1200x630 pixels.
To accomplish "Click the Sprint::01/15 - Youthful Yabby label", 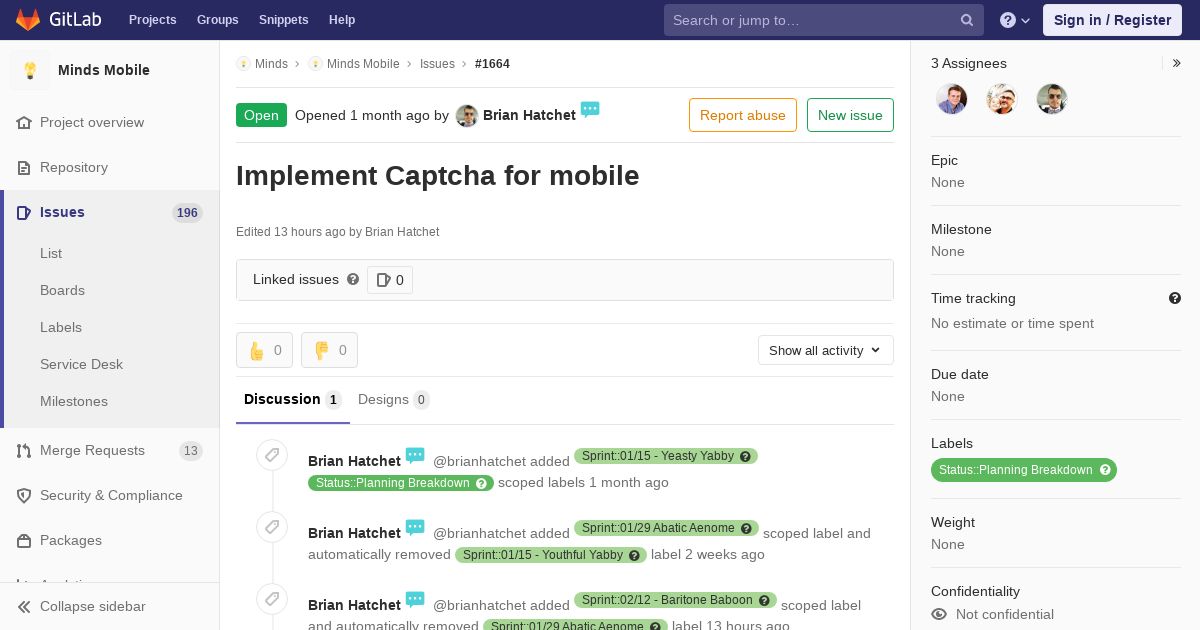I will (543, 555).
